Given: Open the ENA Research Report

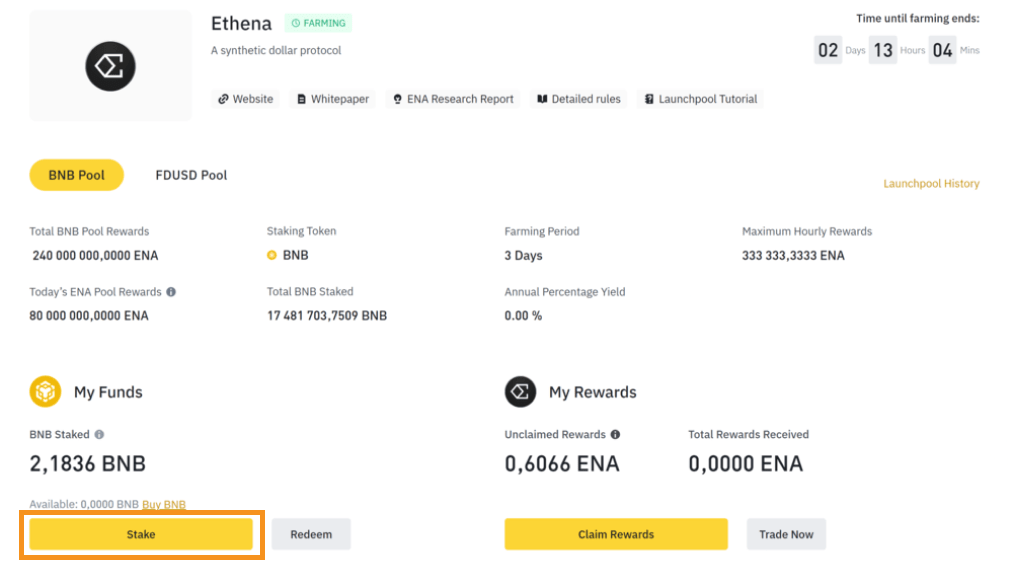Looking at the screenshot, I should point(453,99).
